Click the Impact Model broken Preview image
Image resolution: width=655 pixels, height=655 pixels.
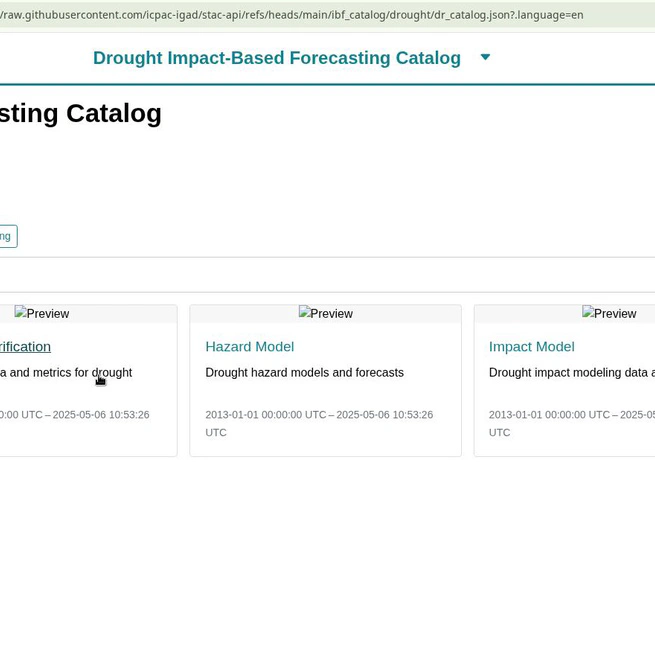pos(609,313)
